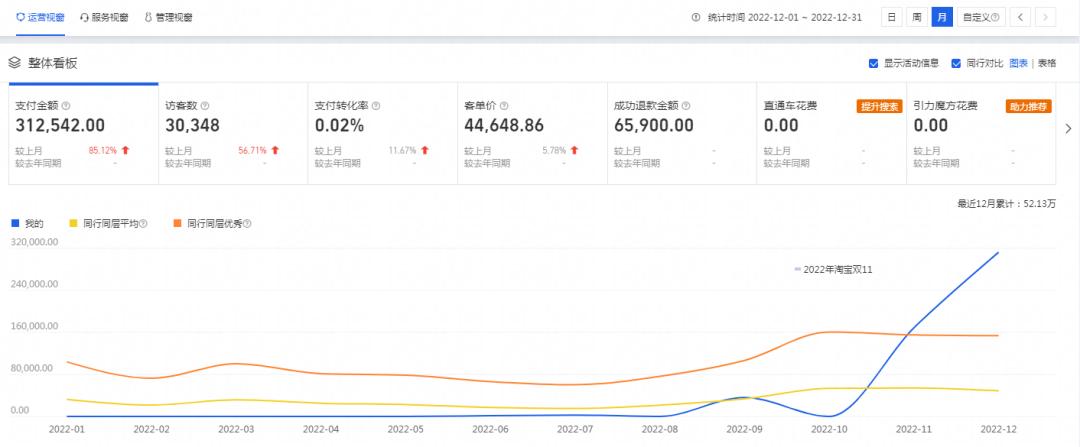Click the 助力推荐 button

1028,106
